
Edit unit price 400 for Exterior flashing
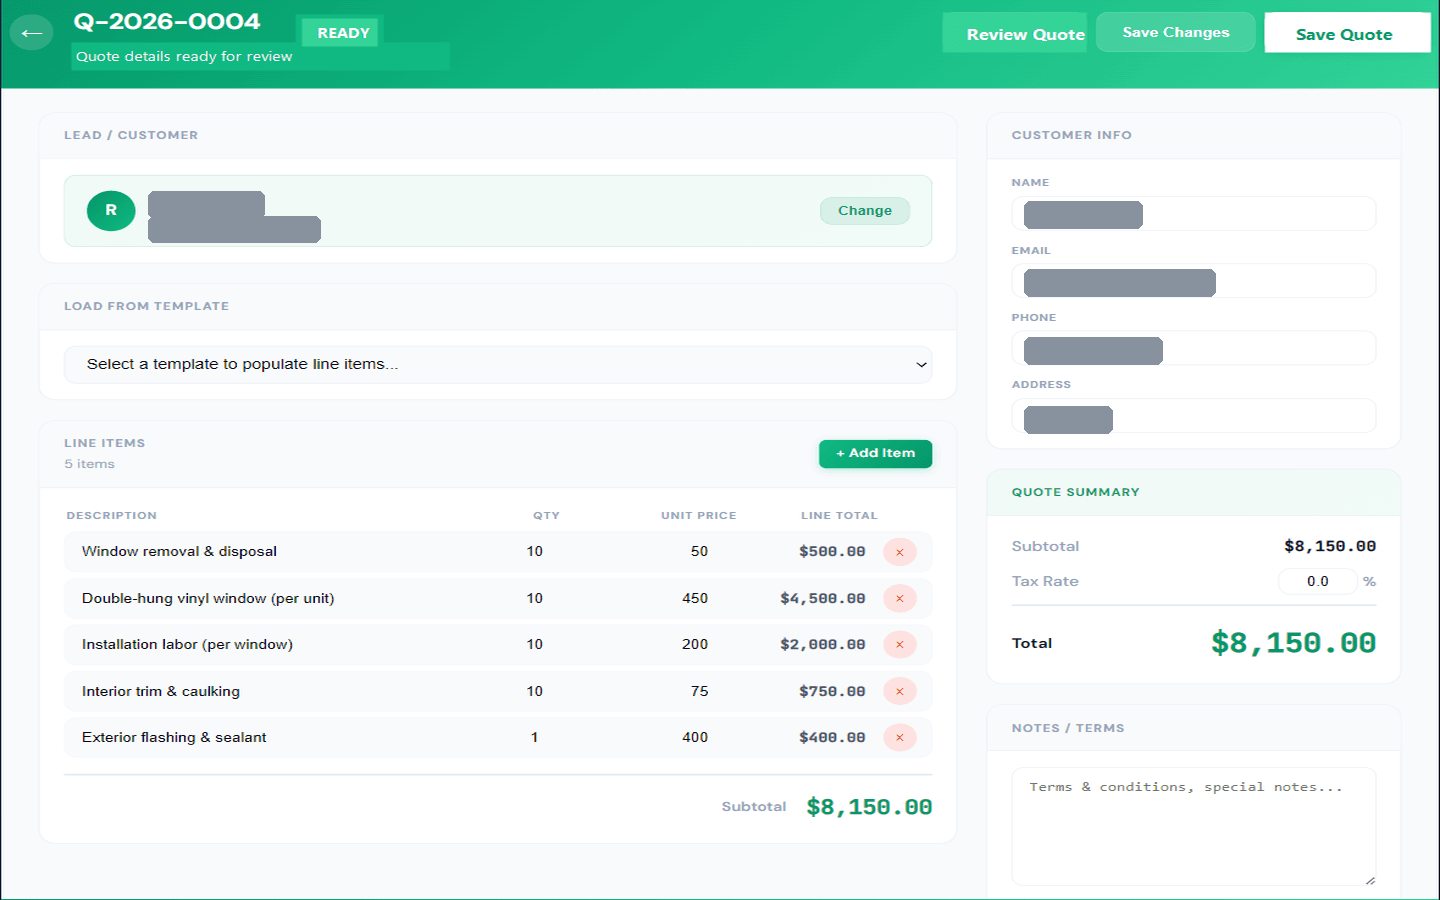695,738
